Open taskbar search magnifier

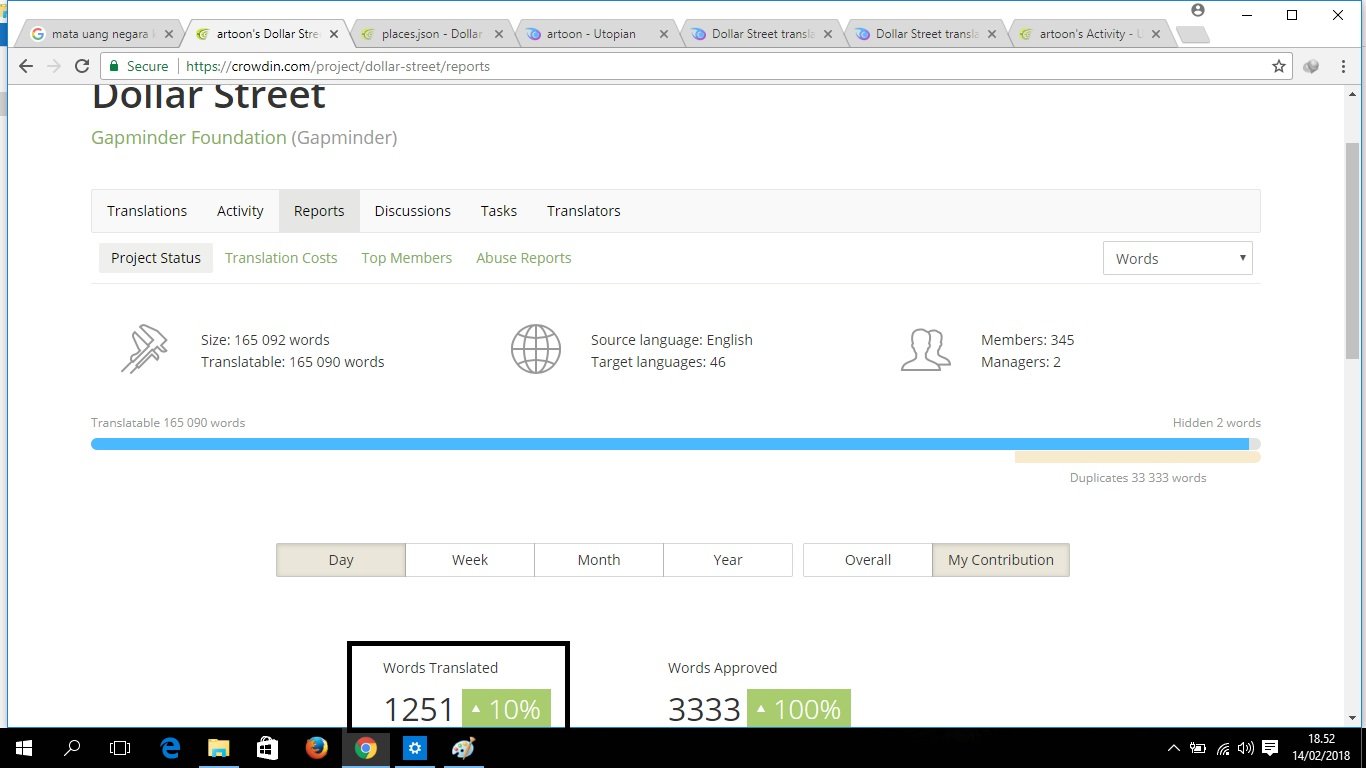(72, 748)
